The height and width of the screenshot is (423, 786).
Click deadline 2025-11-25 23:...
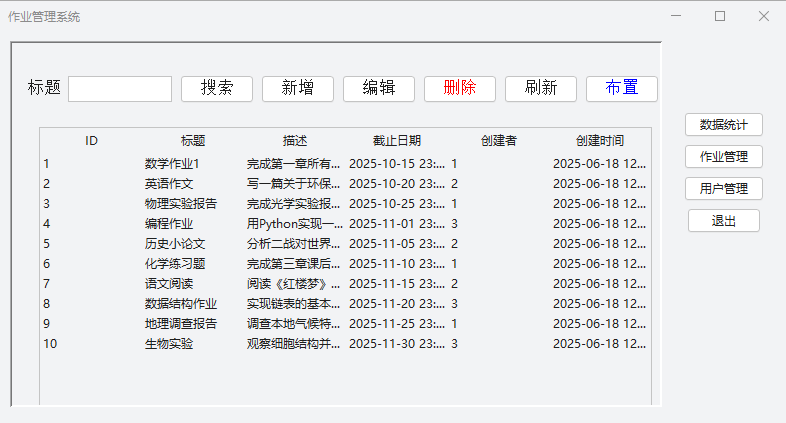[x=397, y=324]
